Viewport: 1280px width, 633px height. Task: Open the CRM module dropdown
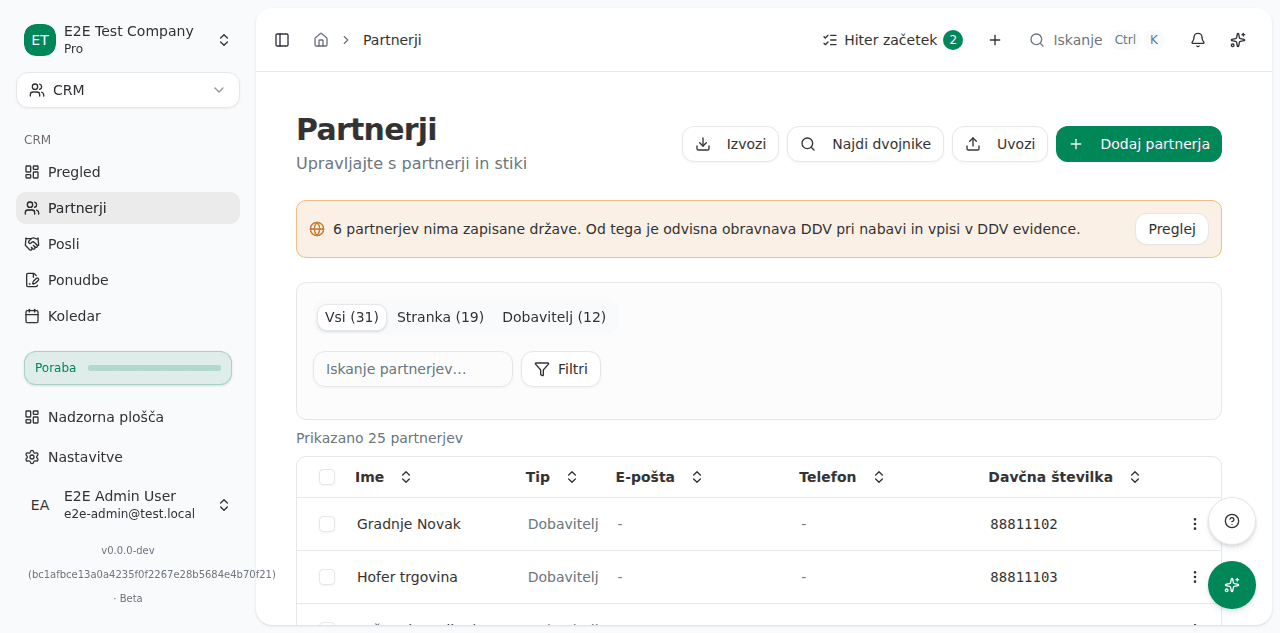(x=128, y=90)
